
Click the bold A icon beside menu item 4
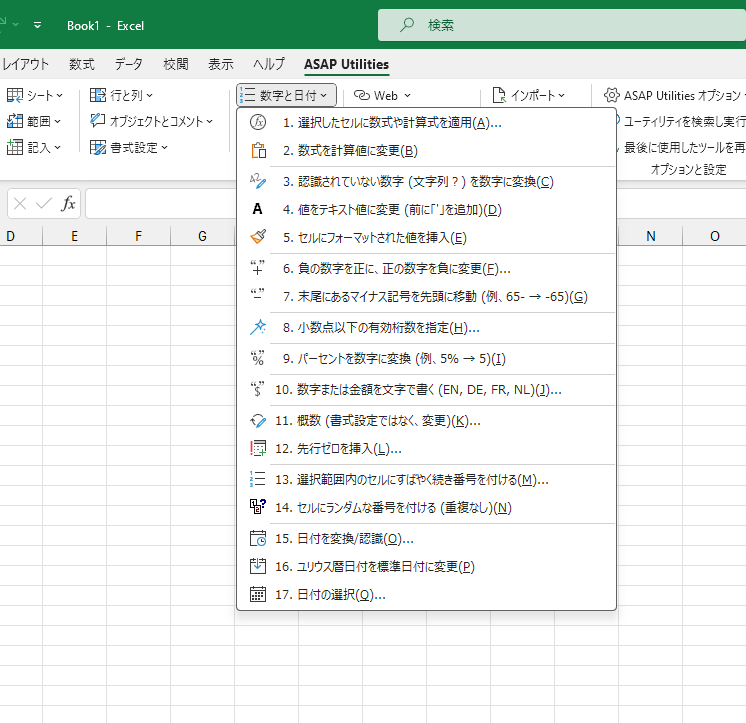[257, 209]
